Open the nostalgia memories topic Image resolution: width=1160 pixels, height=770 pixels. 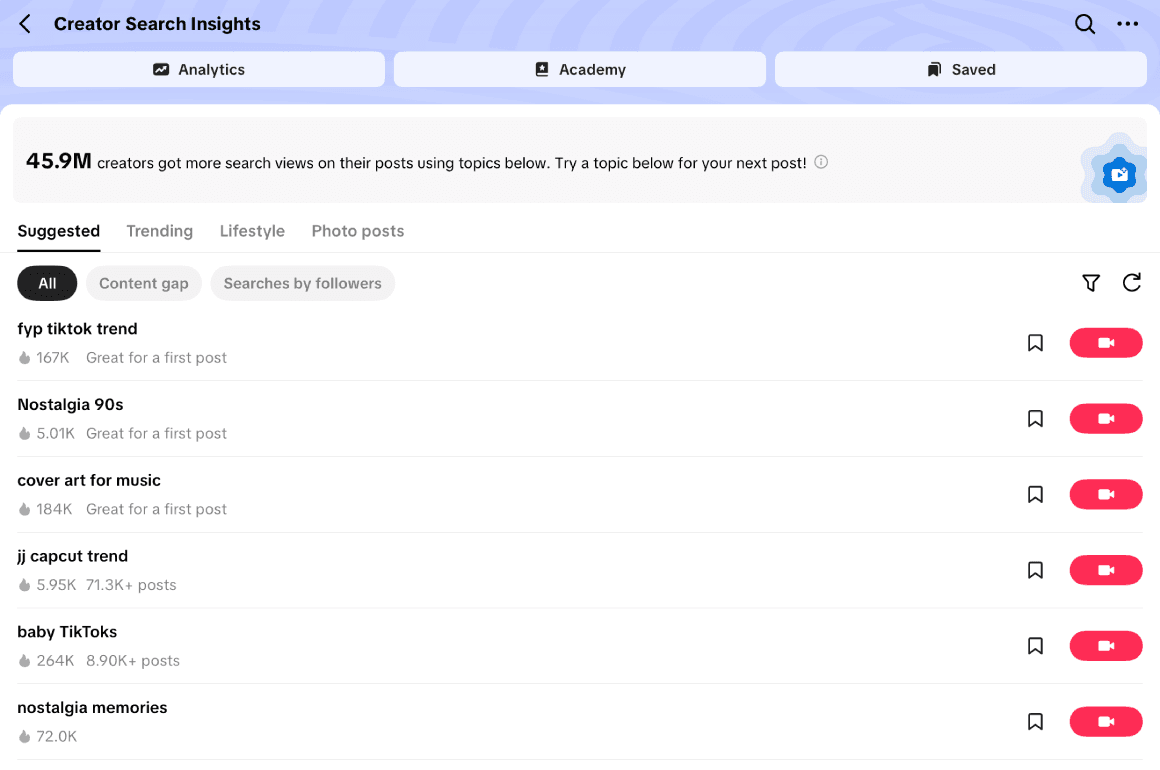[x=92, y=708]
